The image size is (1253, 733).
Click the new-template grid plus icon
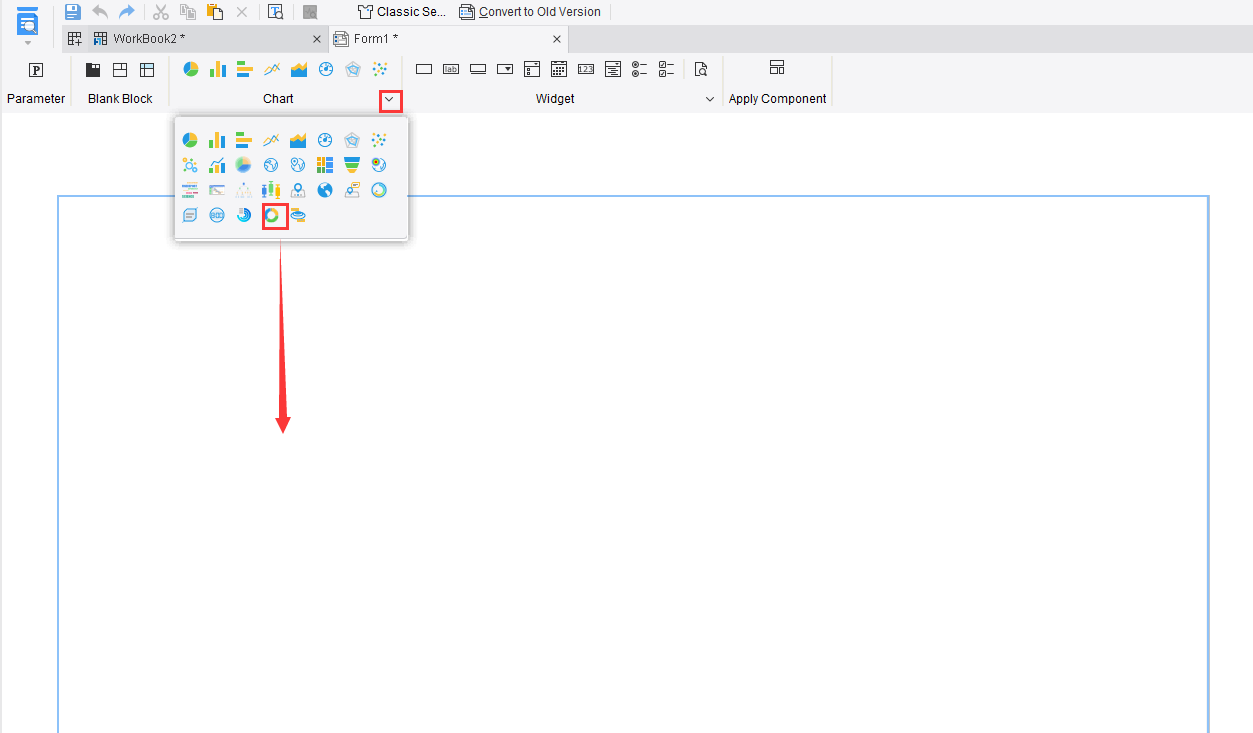point(75,39)
